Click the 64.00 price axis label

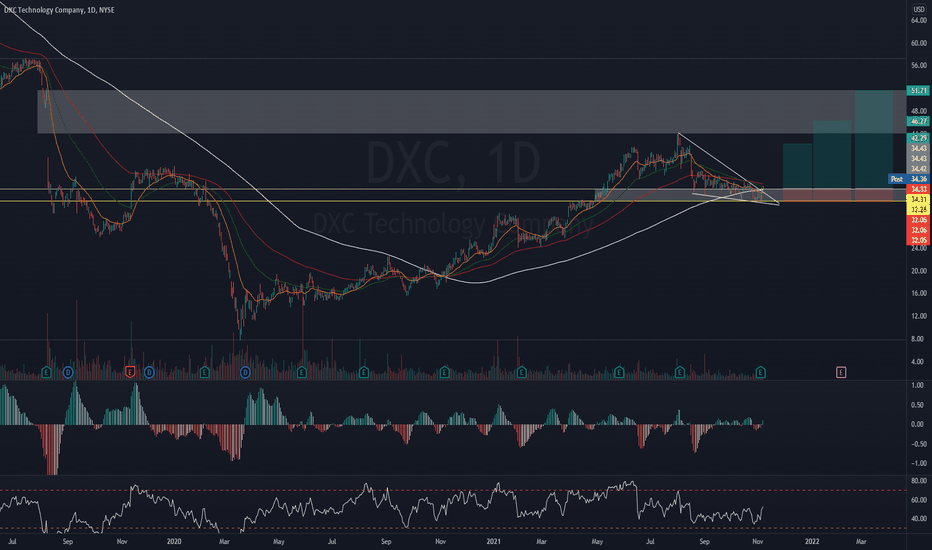(918, 20)
